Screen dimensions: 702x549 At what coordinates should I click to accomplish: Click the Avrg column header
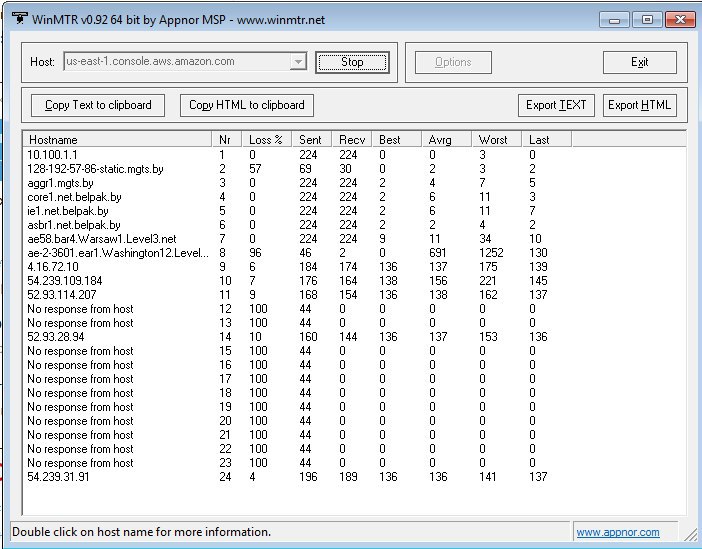tap(446, 140)
